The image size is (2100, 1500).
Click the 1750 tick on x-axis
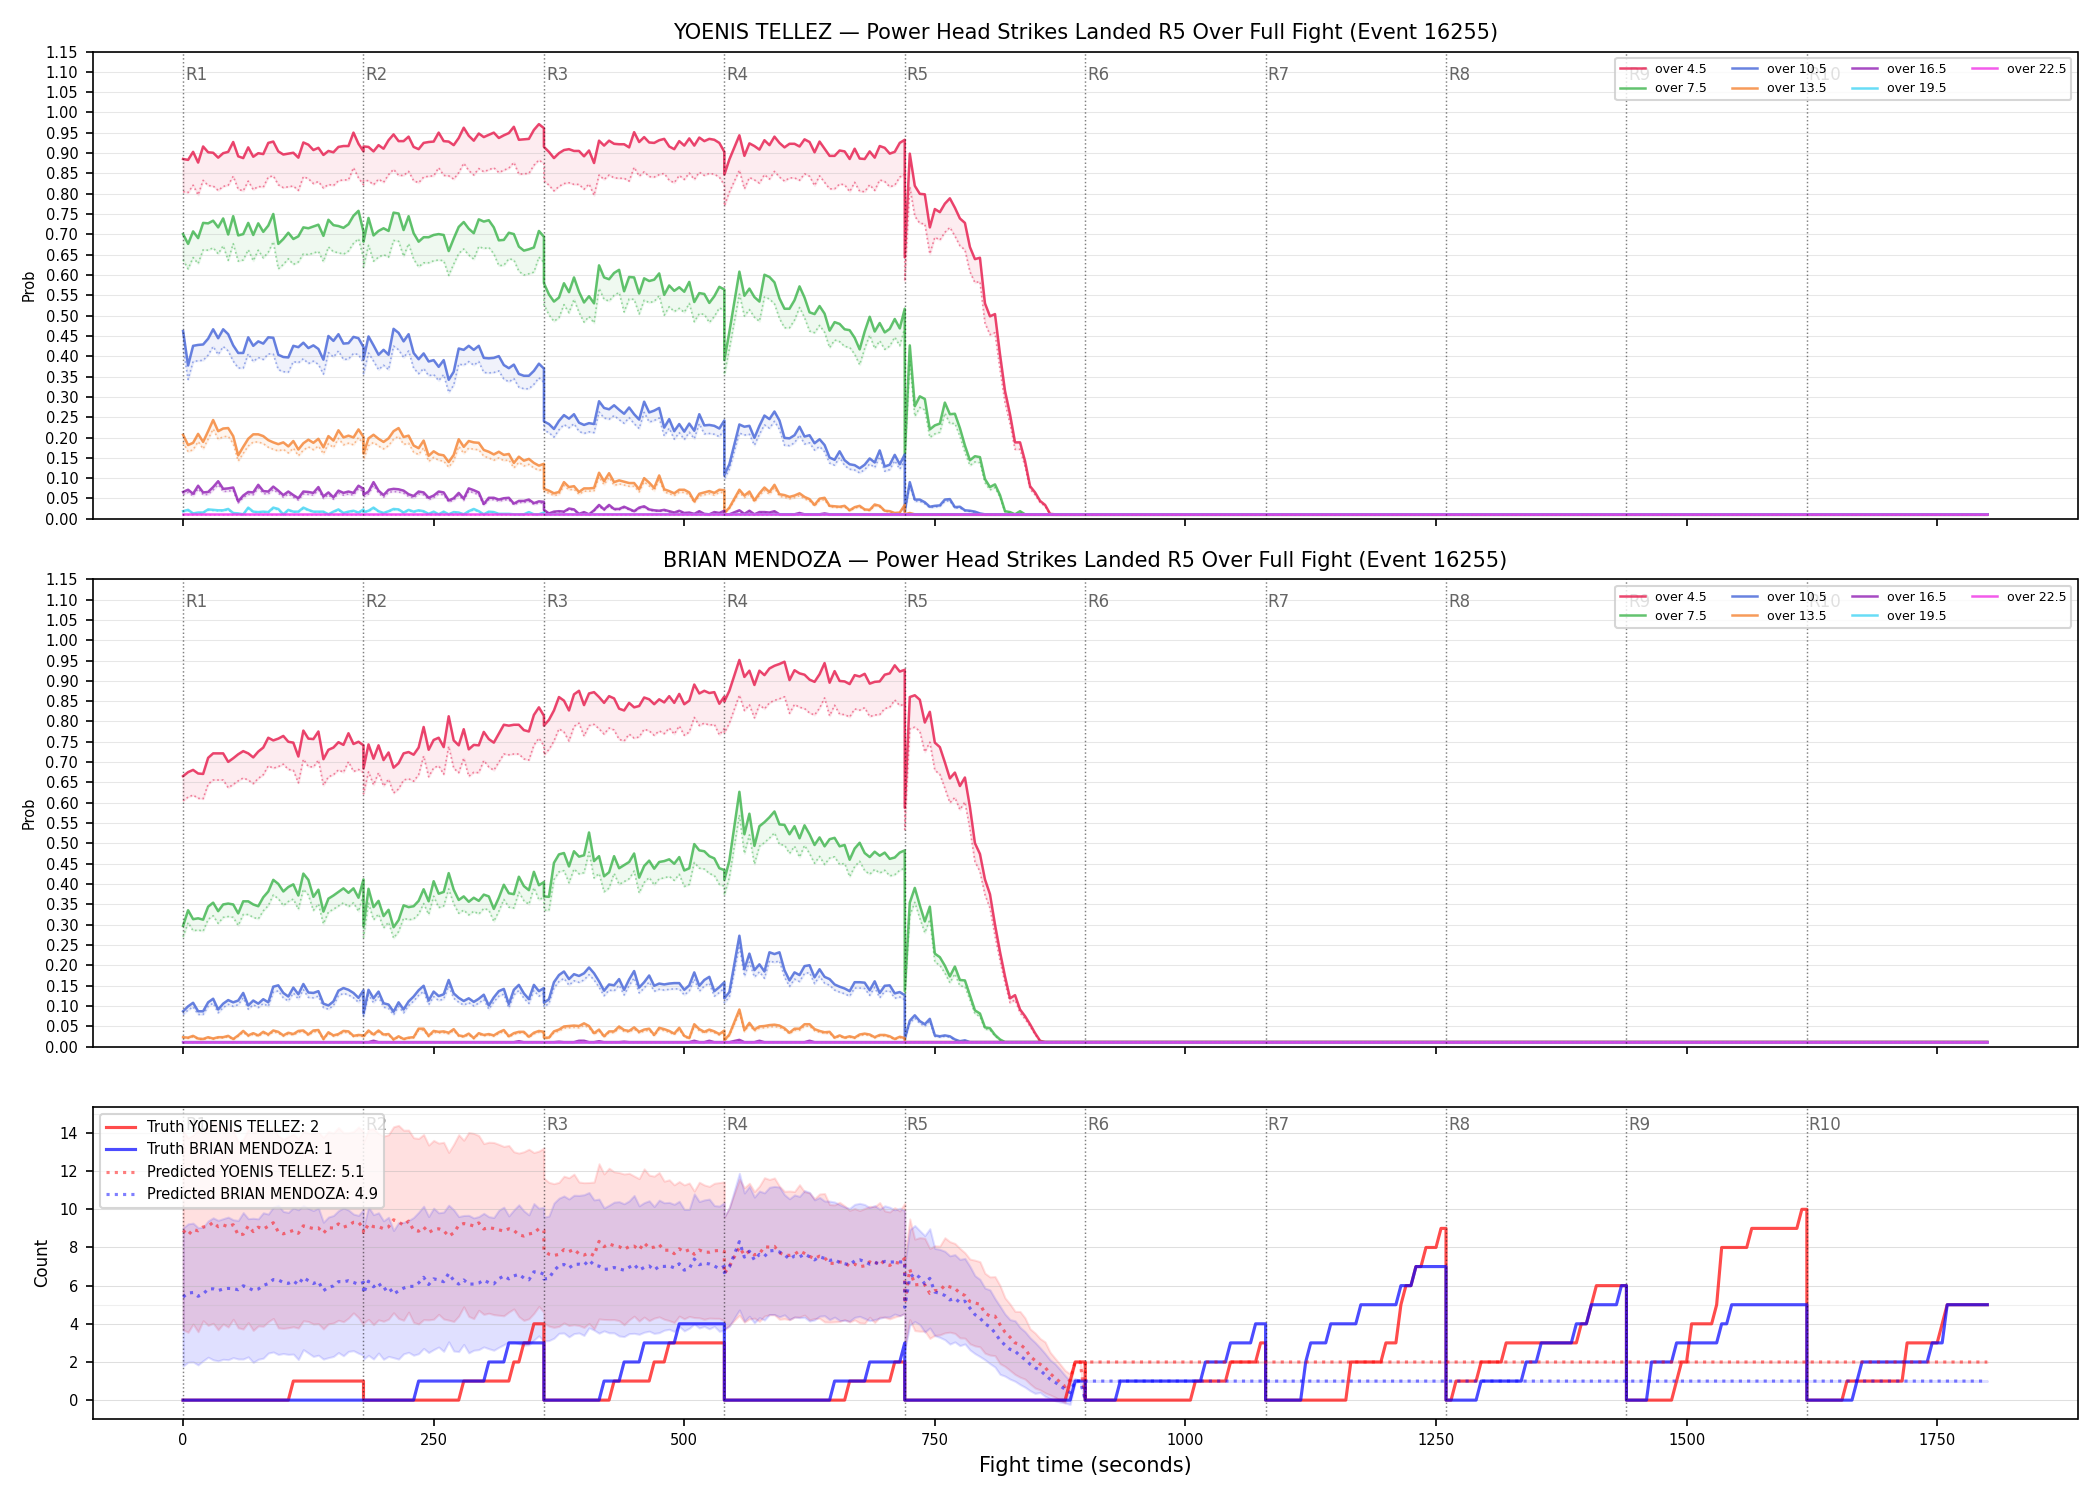pos(1937,1440)
